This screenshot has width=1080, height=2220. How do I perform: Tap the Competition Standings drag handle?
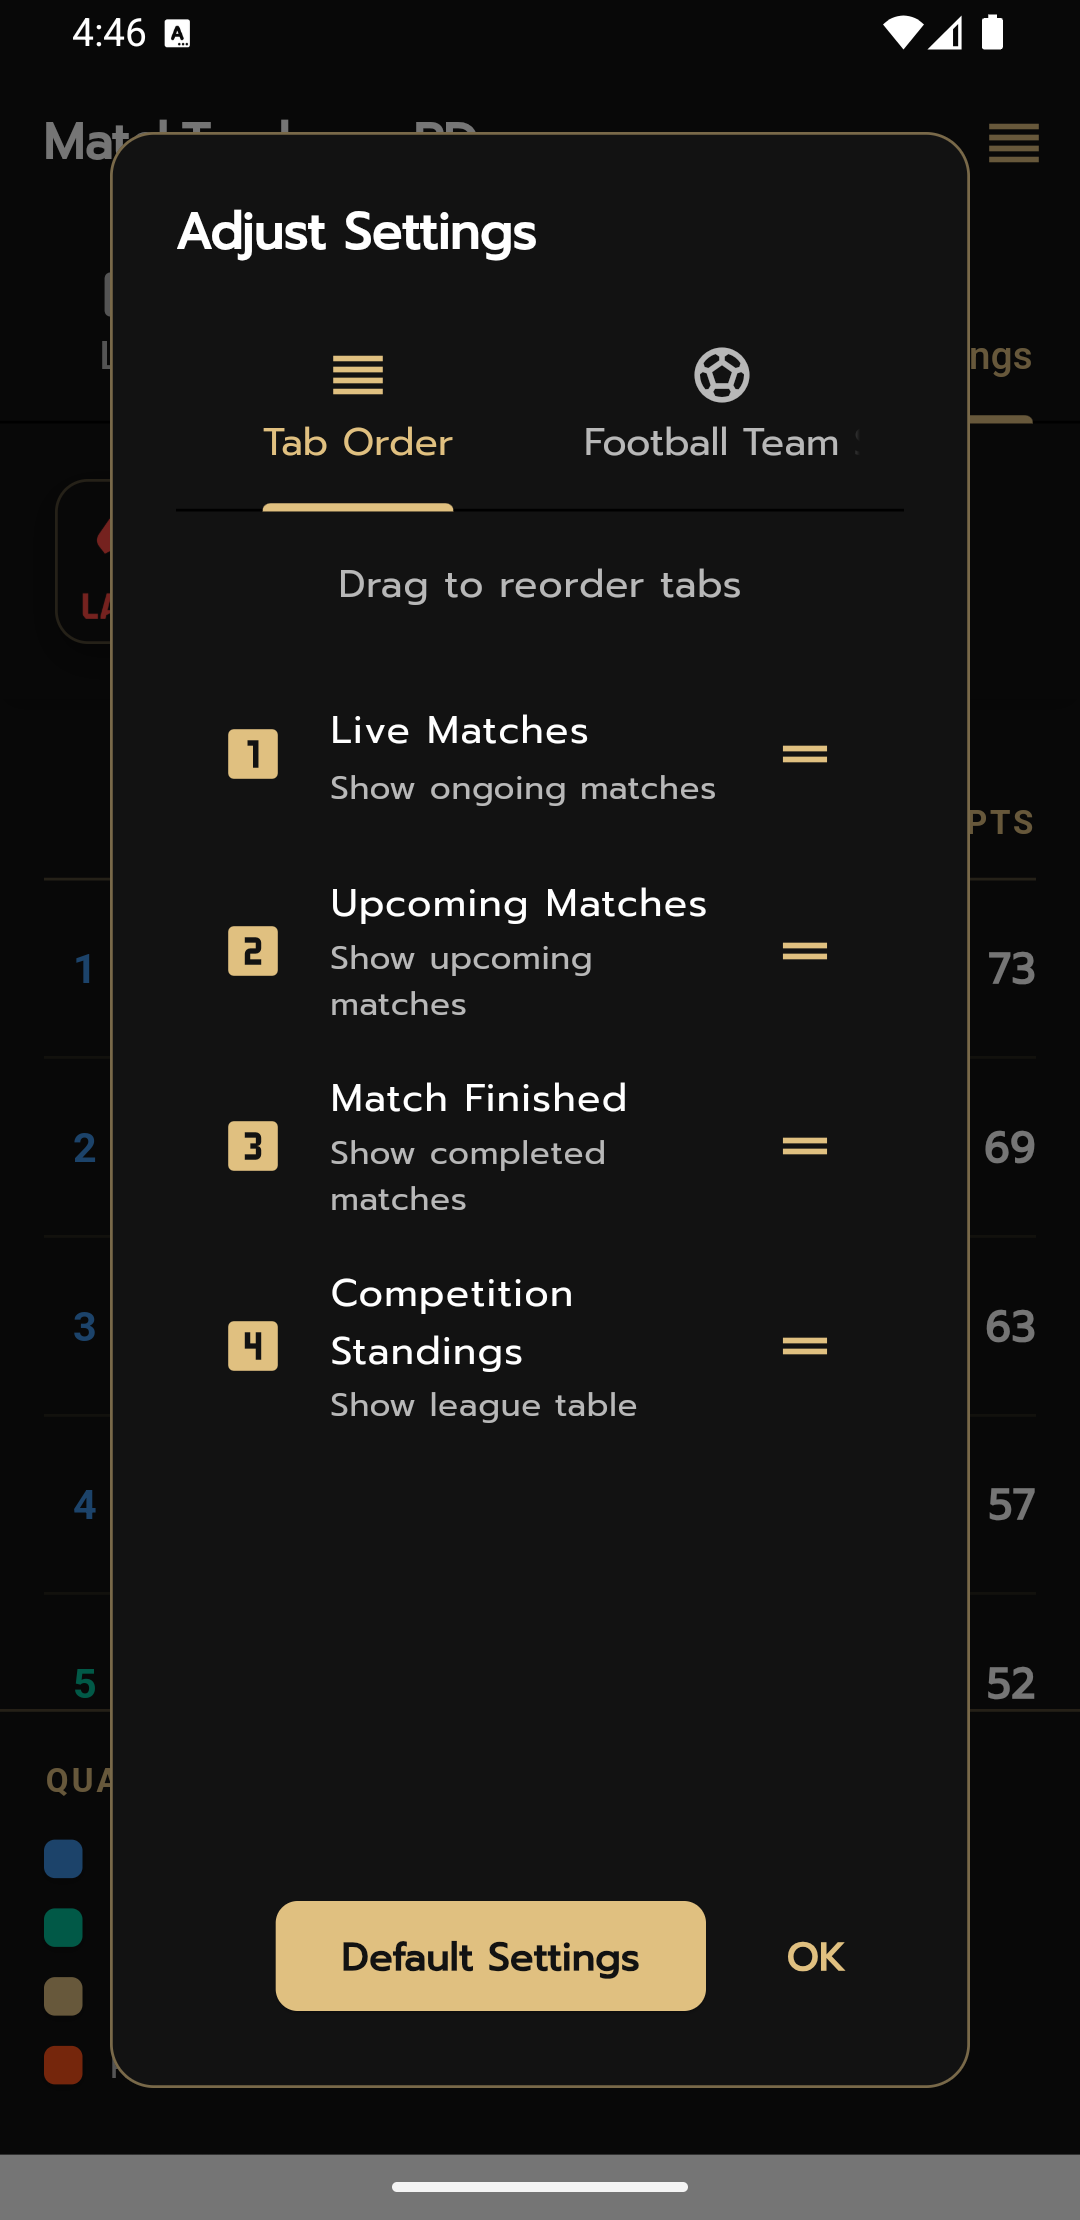(x=804, y=1346)
